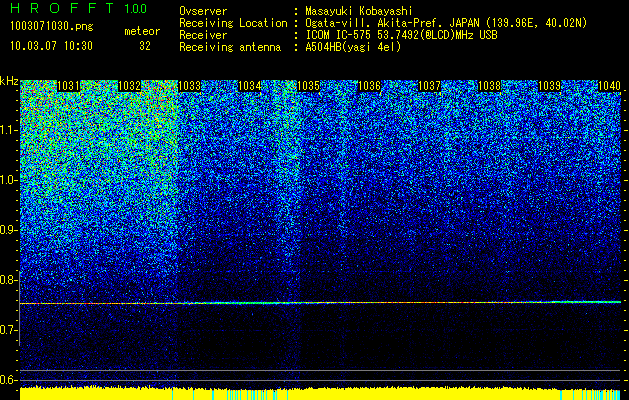Screen dimensions: 629x400
Task: Click the ICOM IC-575 53.7492 MHz receiver text
Action: coord(401,35)
